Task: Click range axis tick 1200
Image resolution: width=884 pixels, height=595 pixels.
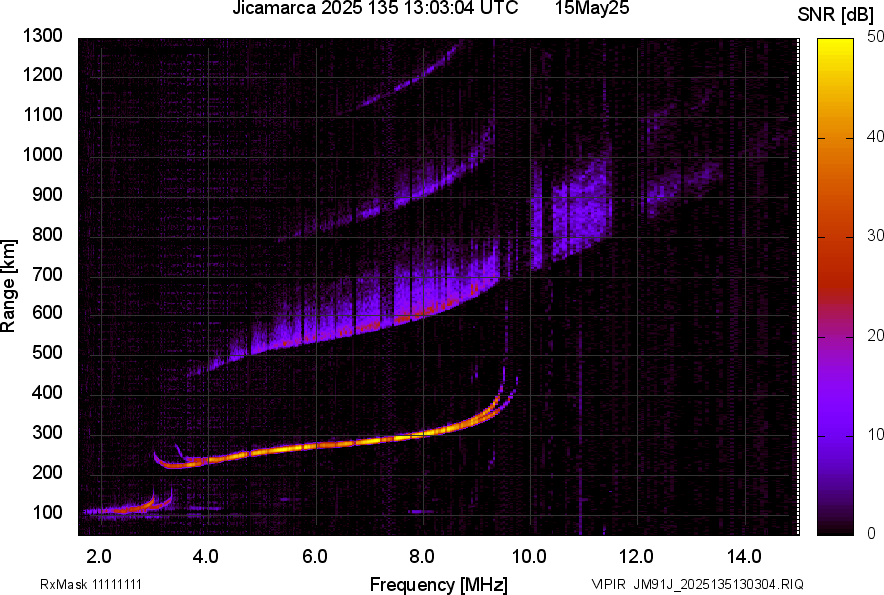Action: click(42, 74)
